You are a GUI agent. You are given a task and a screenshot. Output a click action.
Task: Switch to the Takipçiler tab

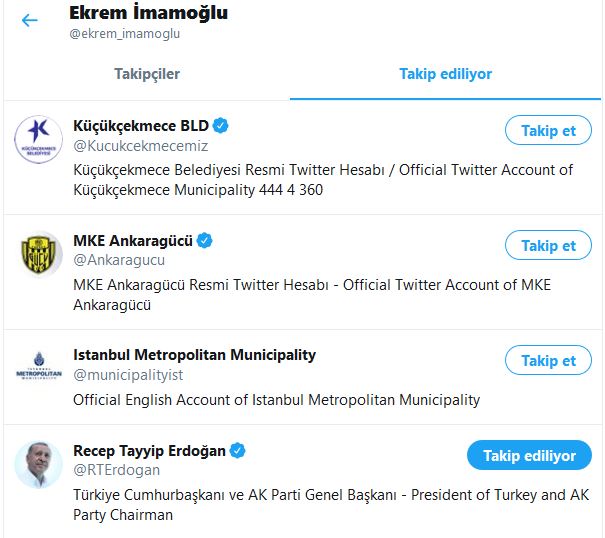point(147,74)
